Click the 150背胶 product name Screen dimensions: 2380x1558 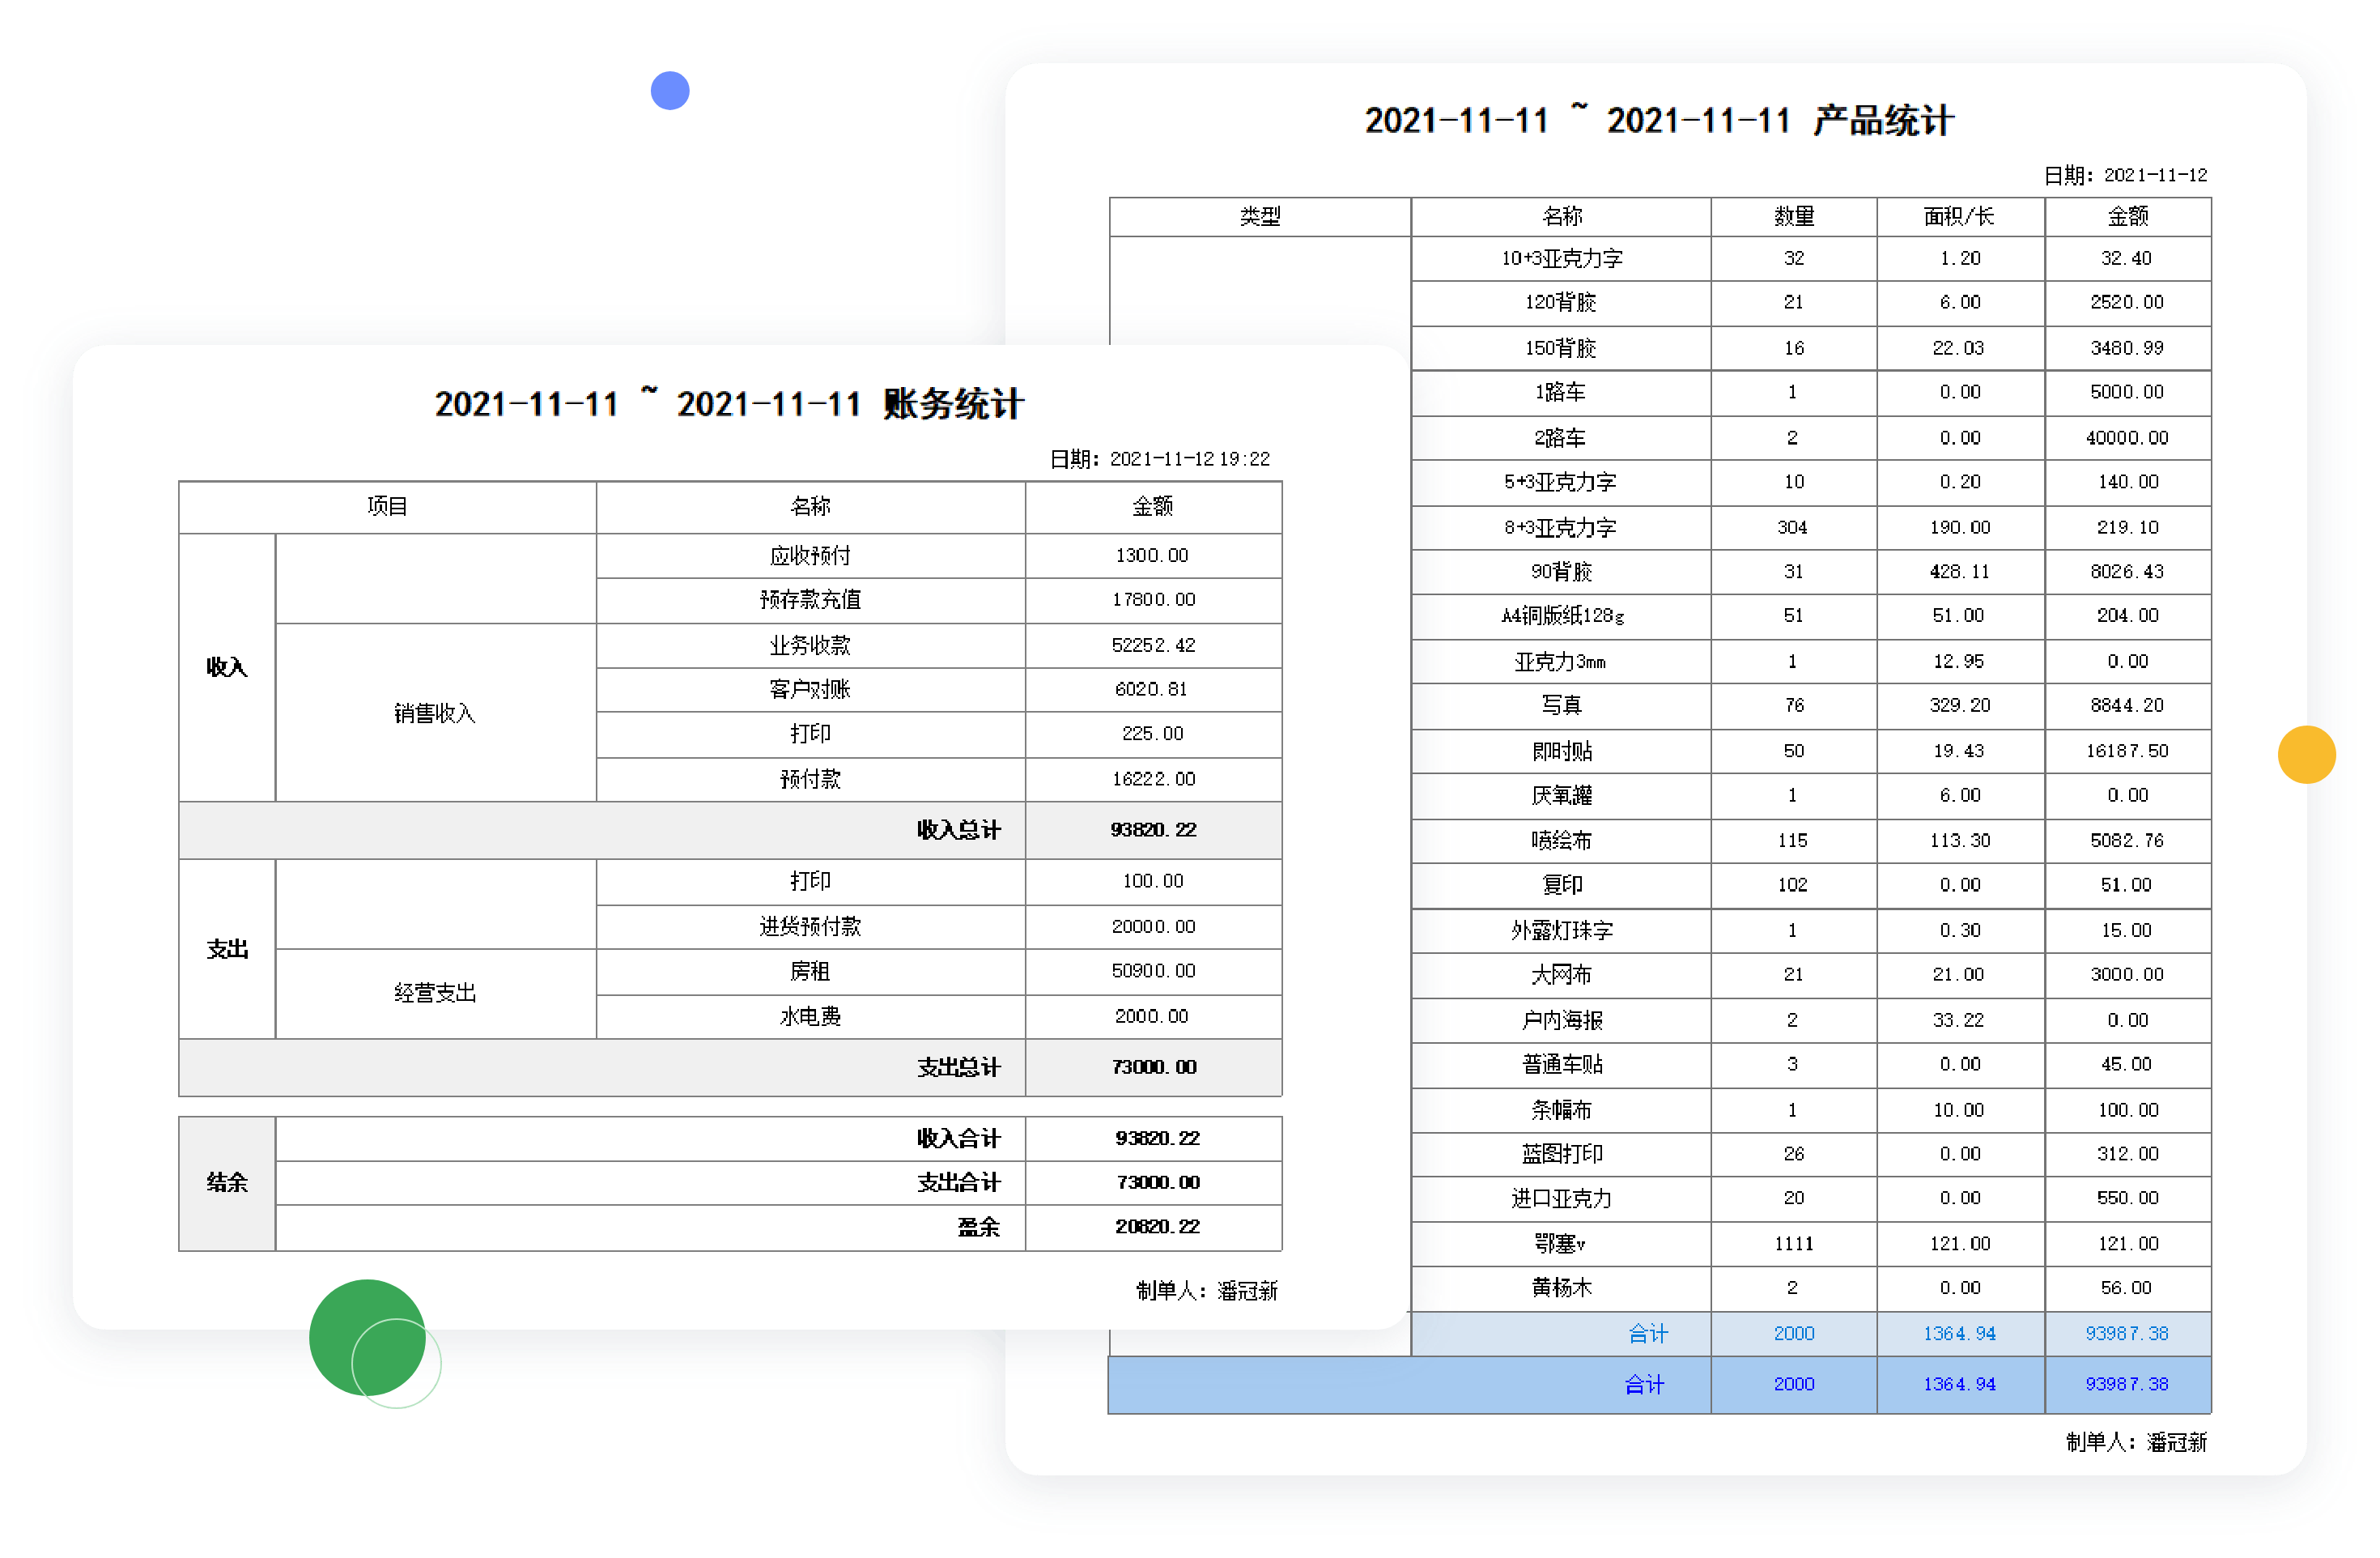pyautogui.click(x=1561, y=348)
